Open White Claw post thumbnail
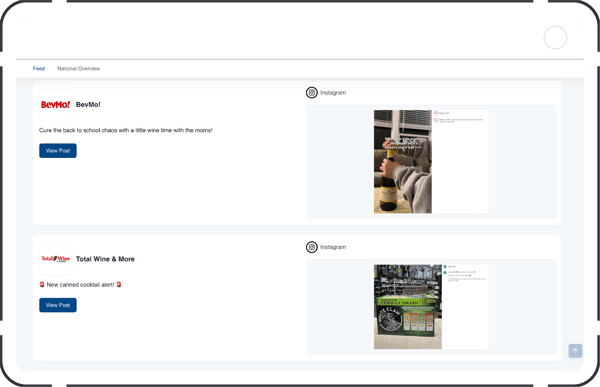Screen dimensions: 600x387 click(x=431, y=307)
